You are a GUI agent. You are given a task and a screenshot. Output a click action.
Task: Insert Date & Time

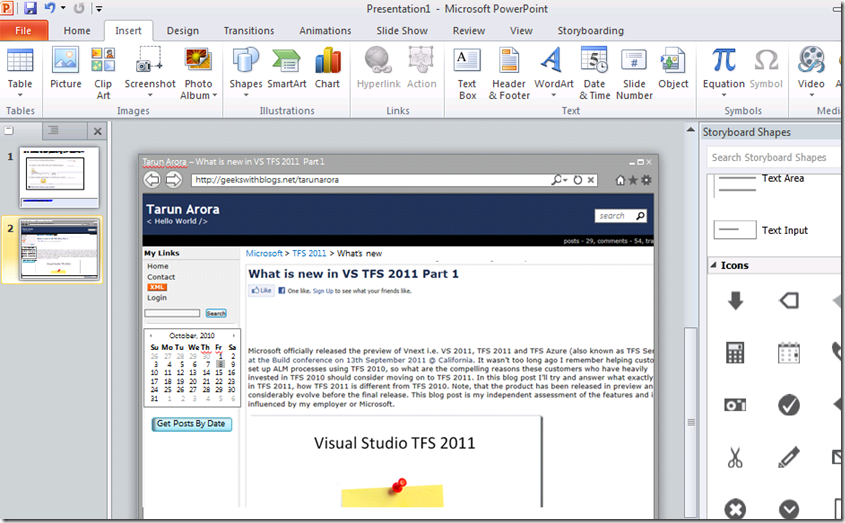click(594, 73)
